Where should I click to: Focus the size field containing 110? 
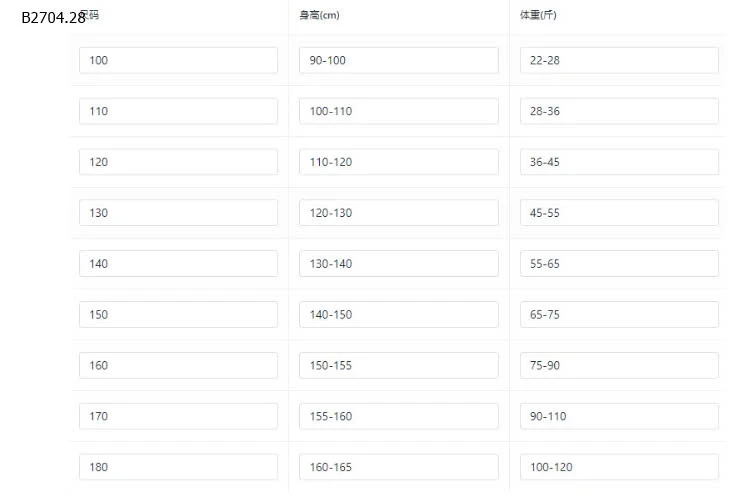[x=178, y=111]
